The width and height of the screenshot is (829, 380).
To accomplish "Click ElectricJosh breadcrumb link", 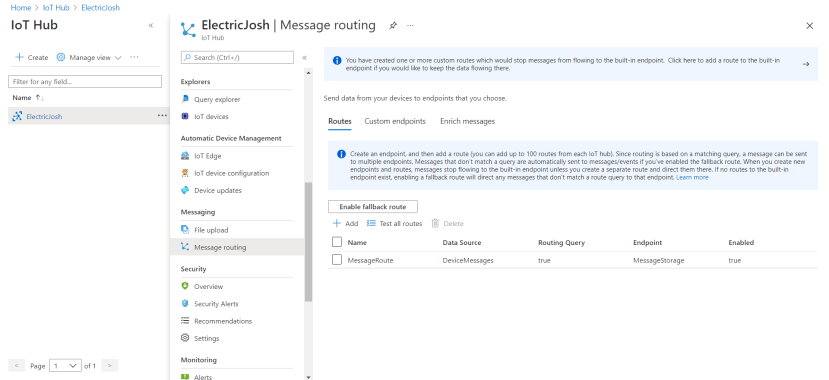I will [x=100, y=8].
